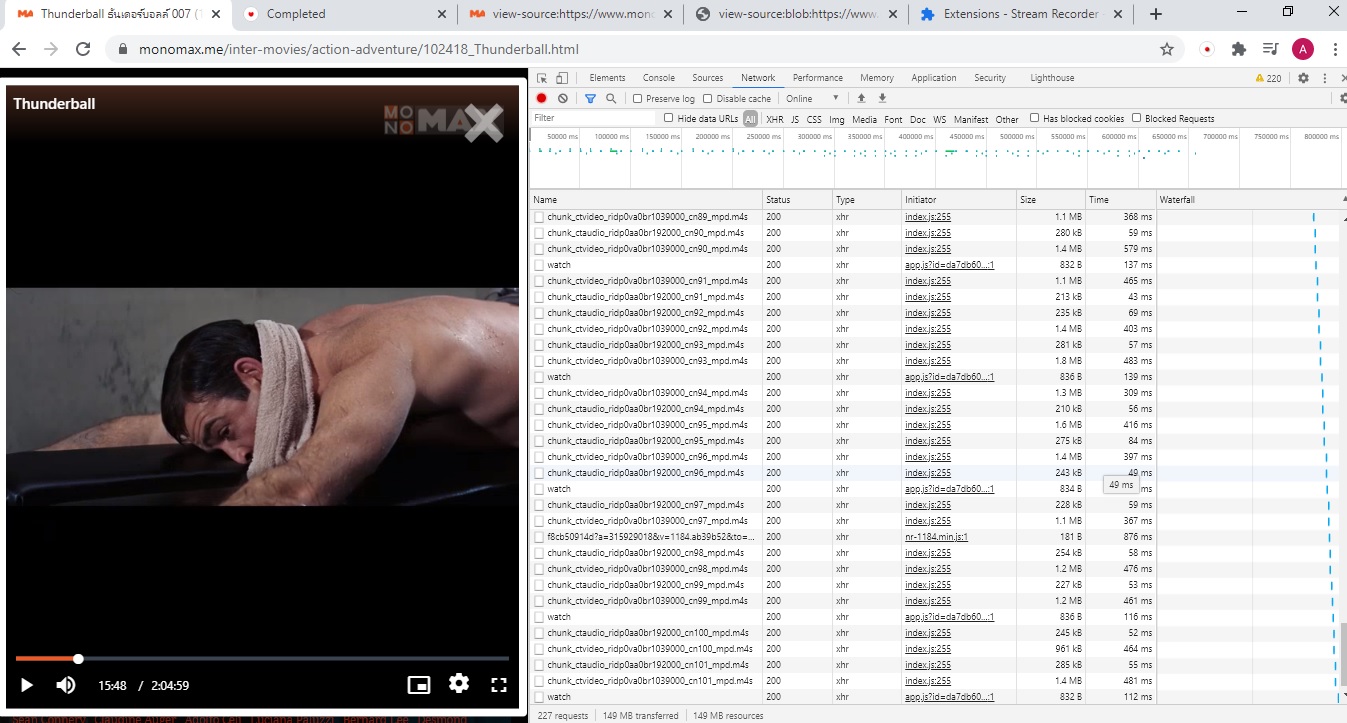The width and height of the screenshot is (1347, 723).
Task: Open search in the Network panel
Action: point(611,98)
